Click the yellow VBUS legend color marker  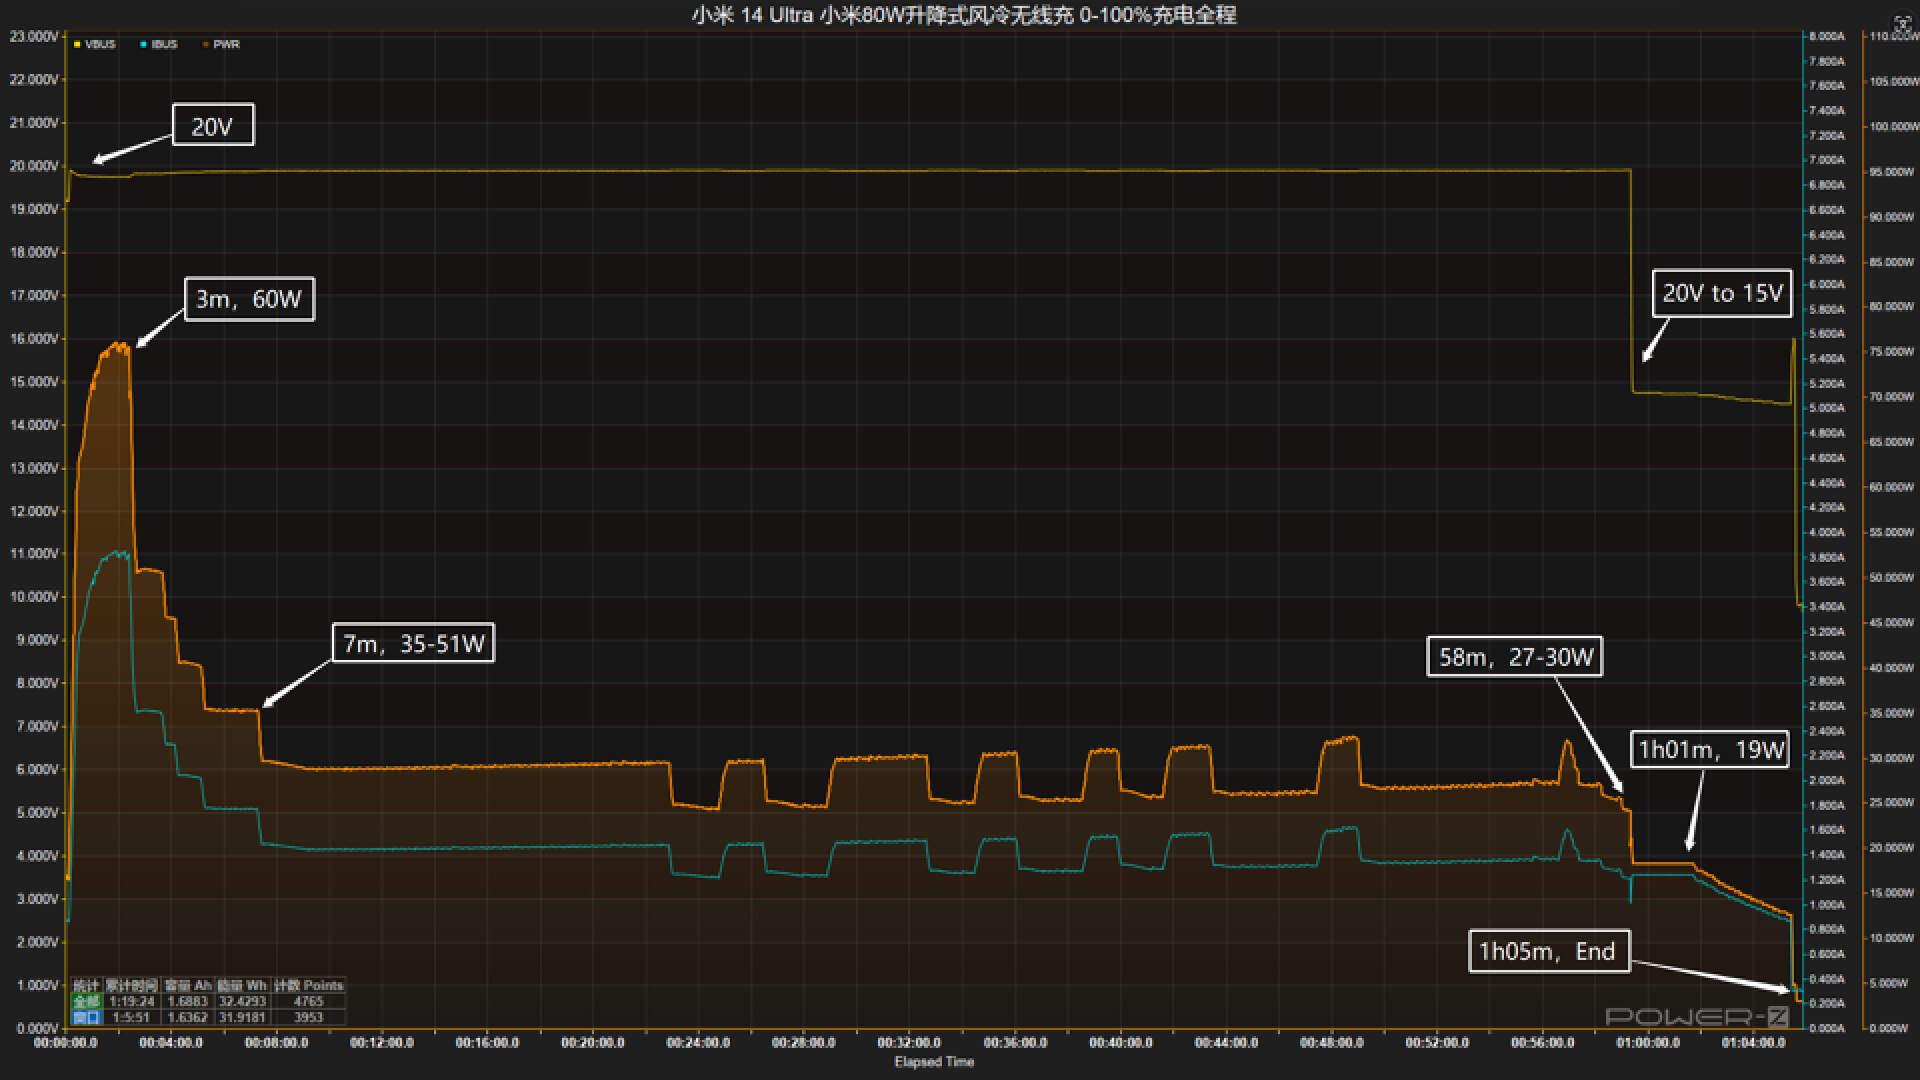click(77, 44)
